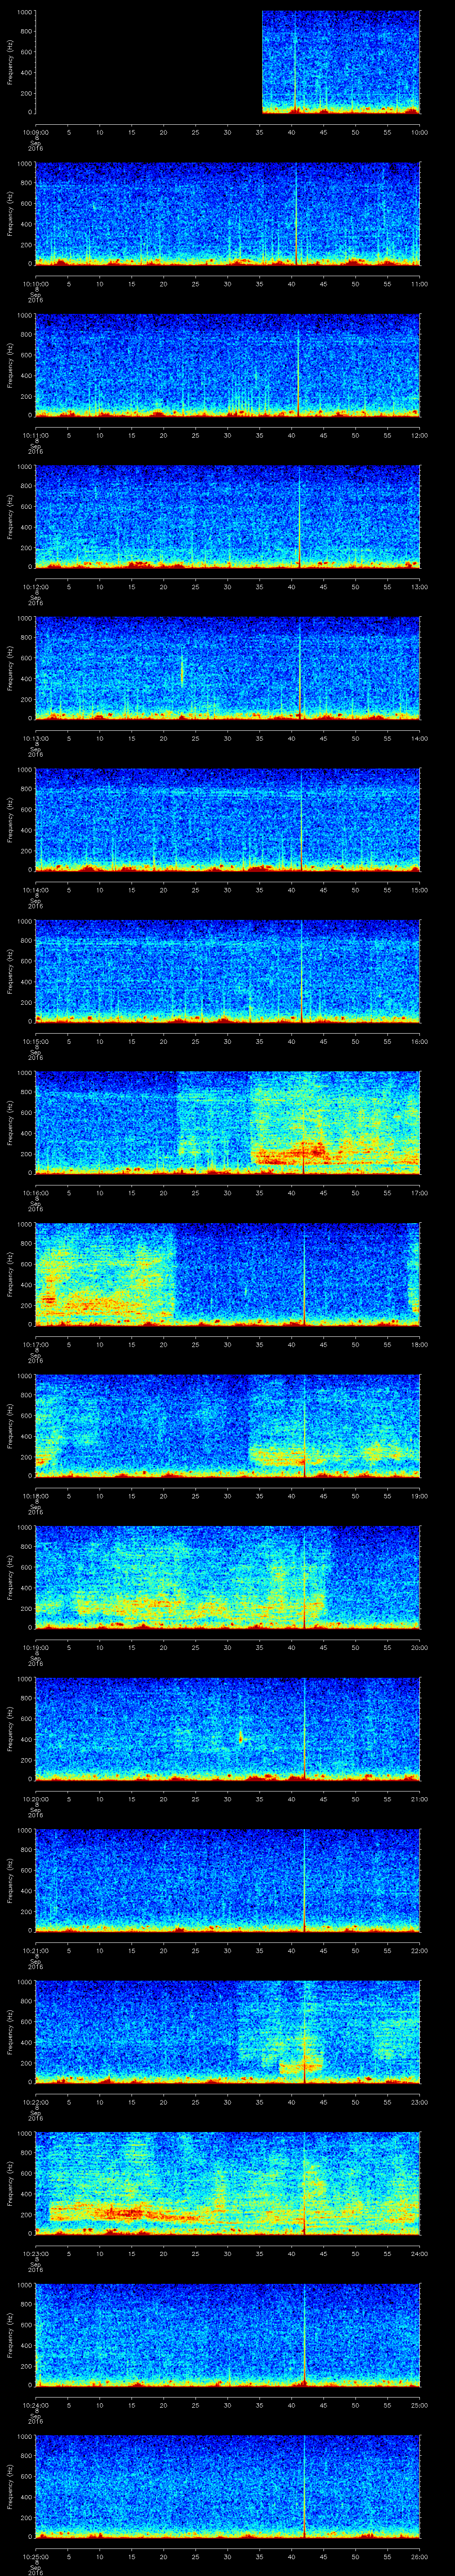Viewport: 455px width, 2576px height.
Task: Click the 10:11:00 time axis label
Action: [36, 435]
